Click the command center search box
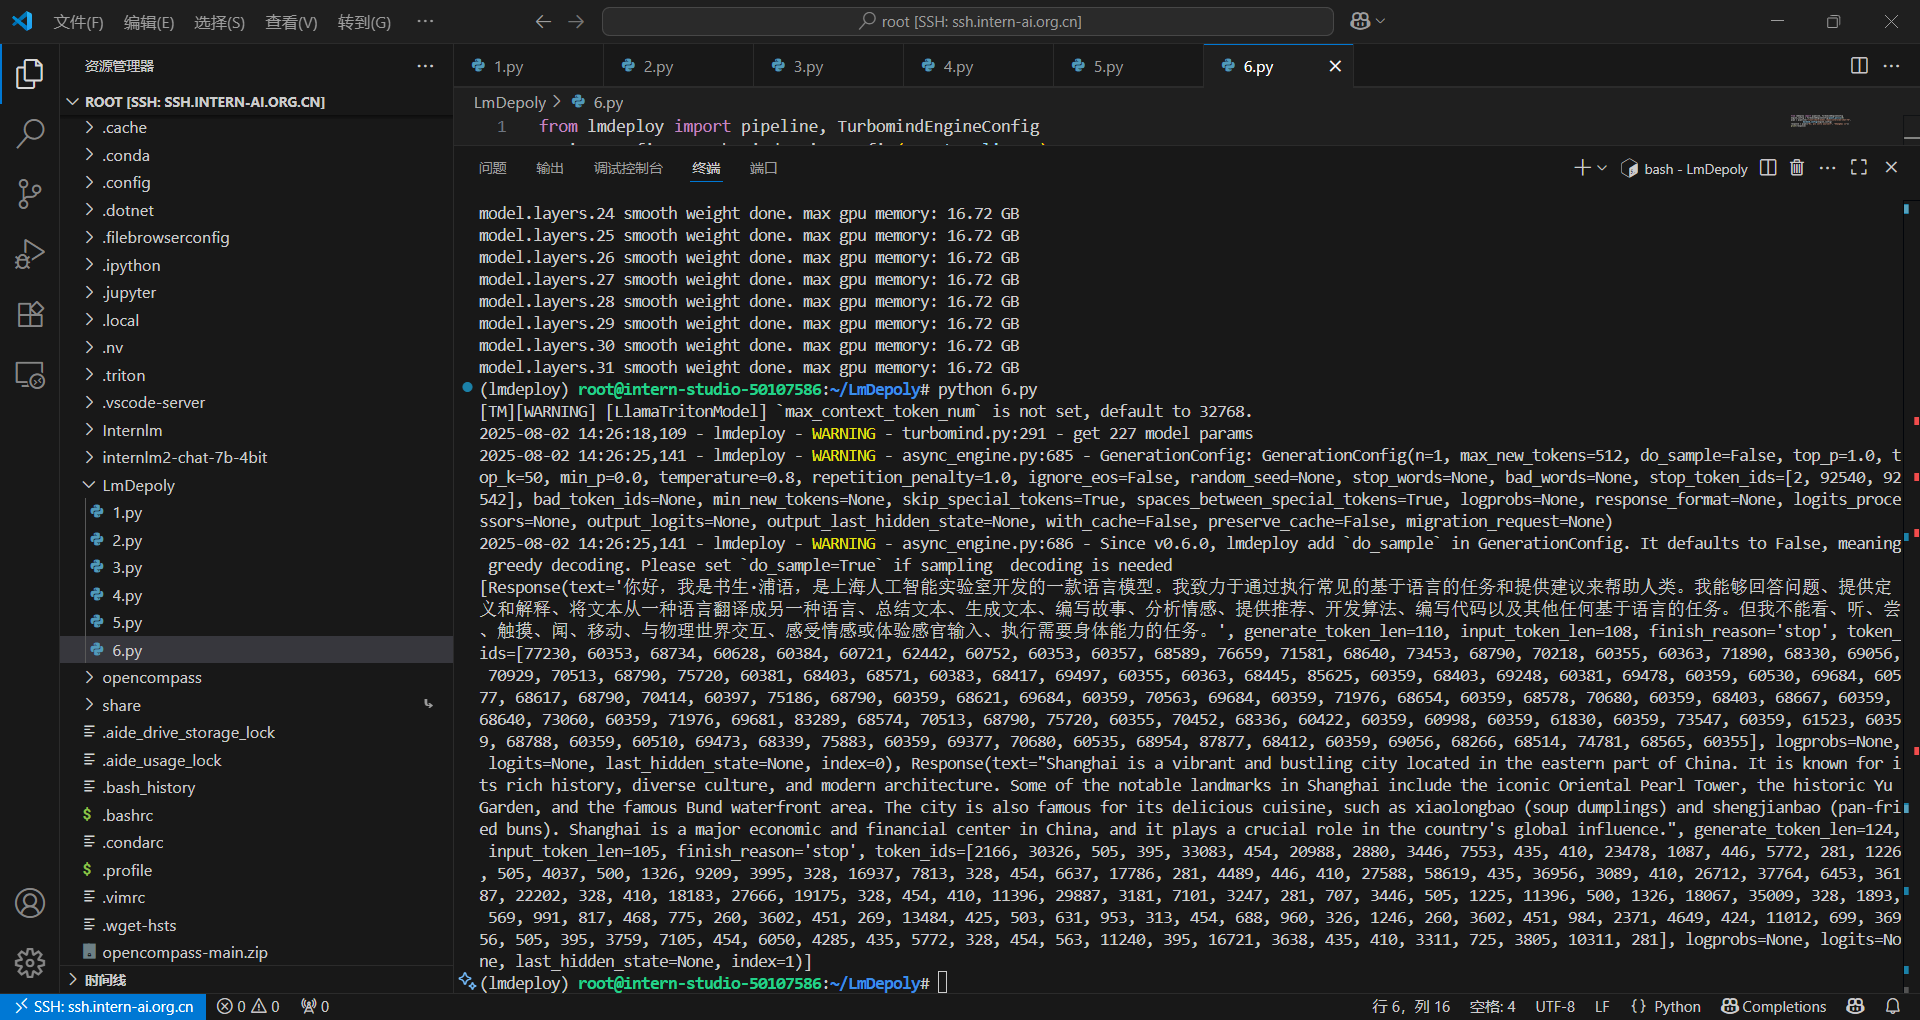The width and height of the screenshot is (1920, 1020). point(968,21)
